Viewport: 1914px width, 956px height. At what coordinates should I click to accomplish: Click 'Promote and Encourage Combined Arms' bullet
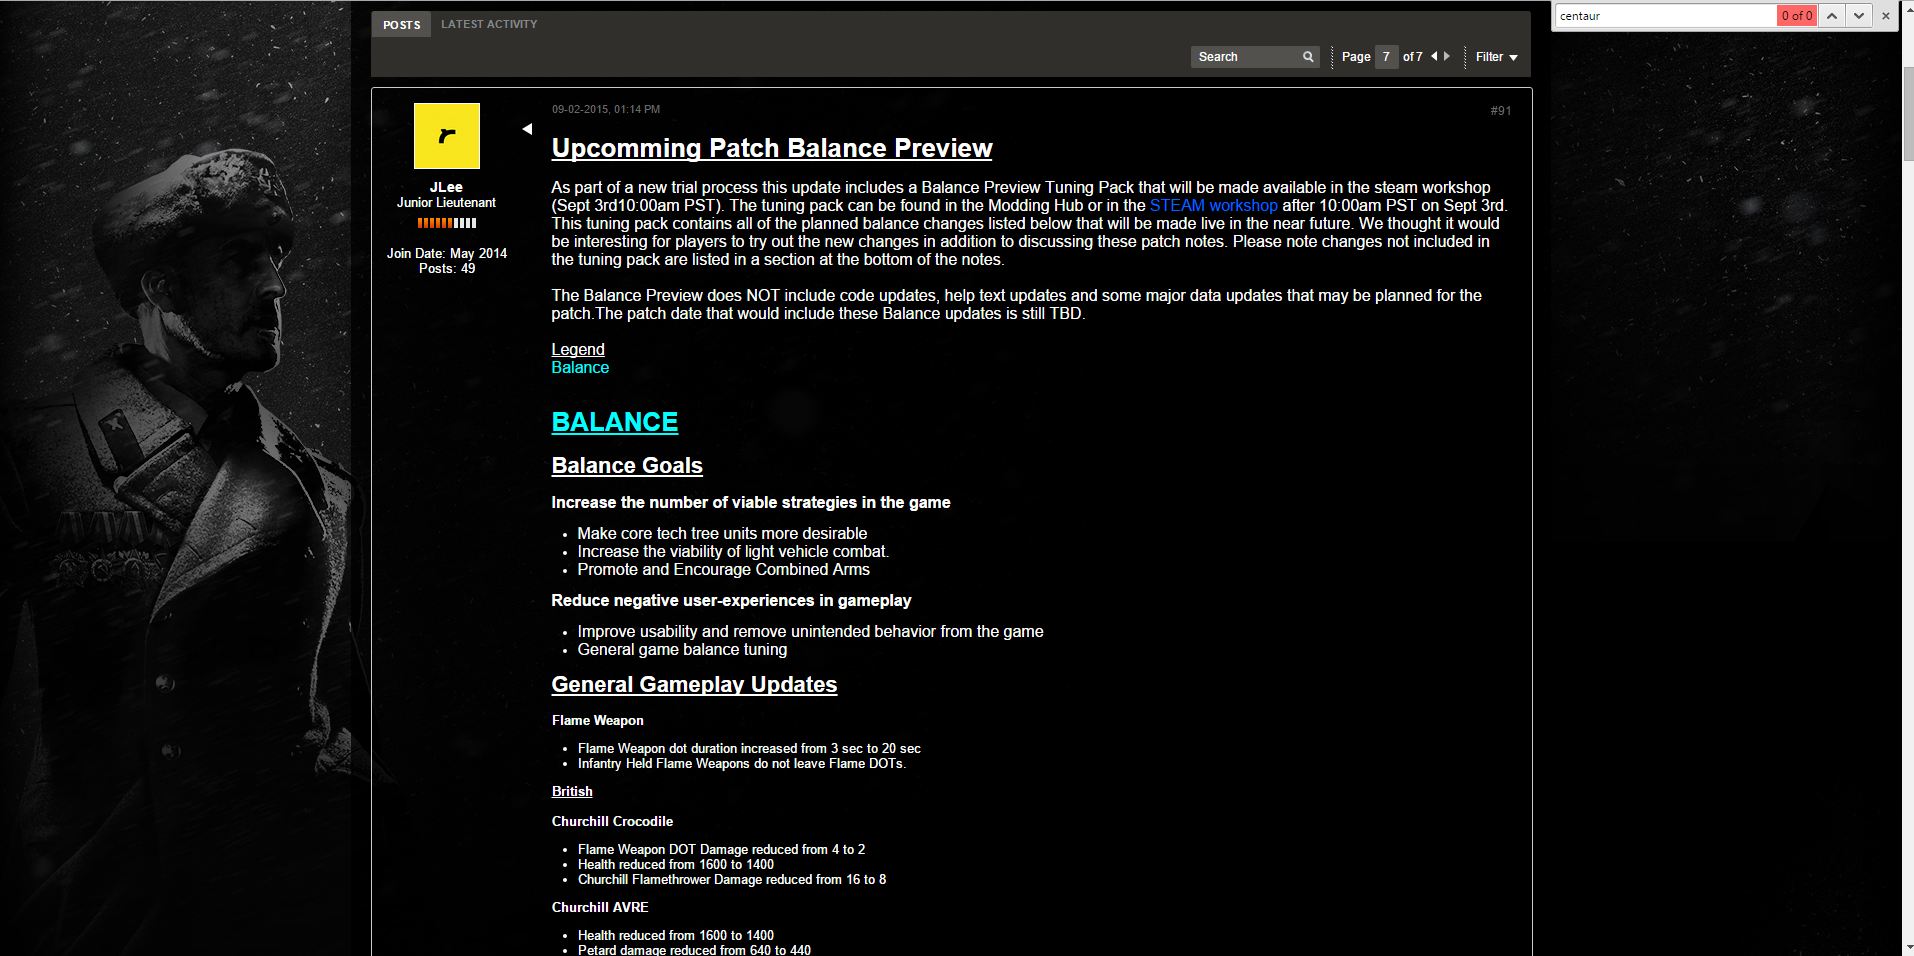point(723,570)
